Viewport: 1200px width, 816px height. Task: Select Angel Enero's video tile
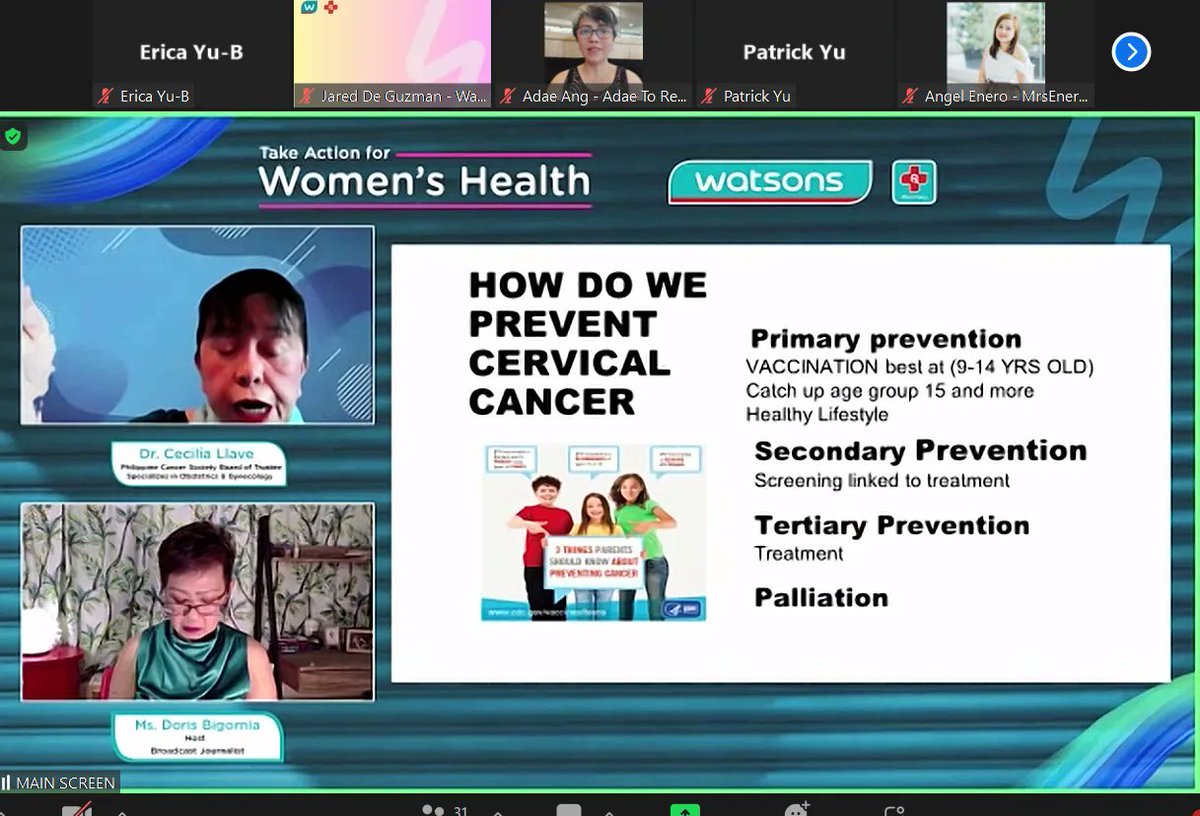[995, 54]
